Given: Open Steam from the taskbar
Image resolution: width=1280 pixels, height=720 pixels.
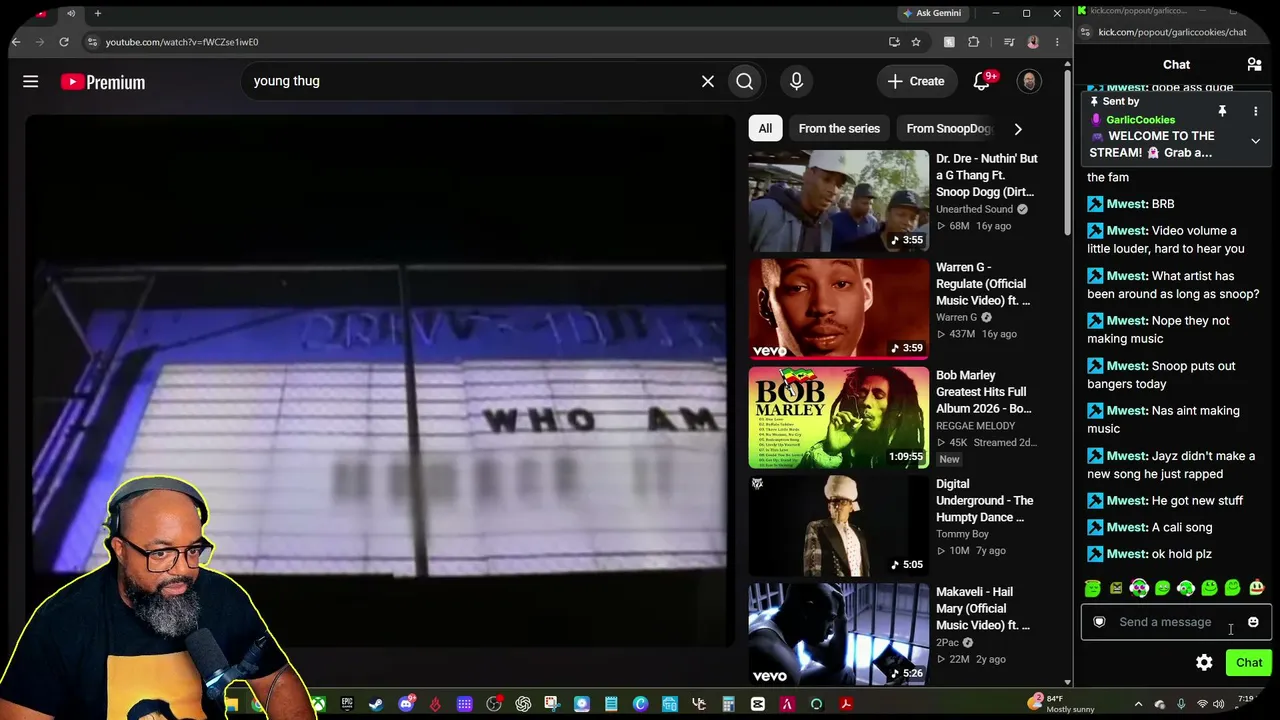Looking at the screenshot, I should [x=376, y=704].
